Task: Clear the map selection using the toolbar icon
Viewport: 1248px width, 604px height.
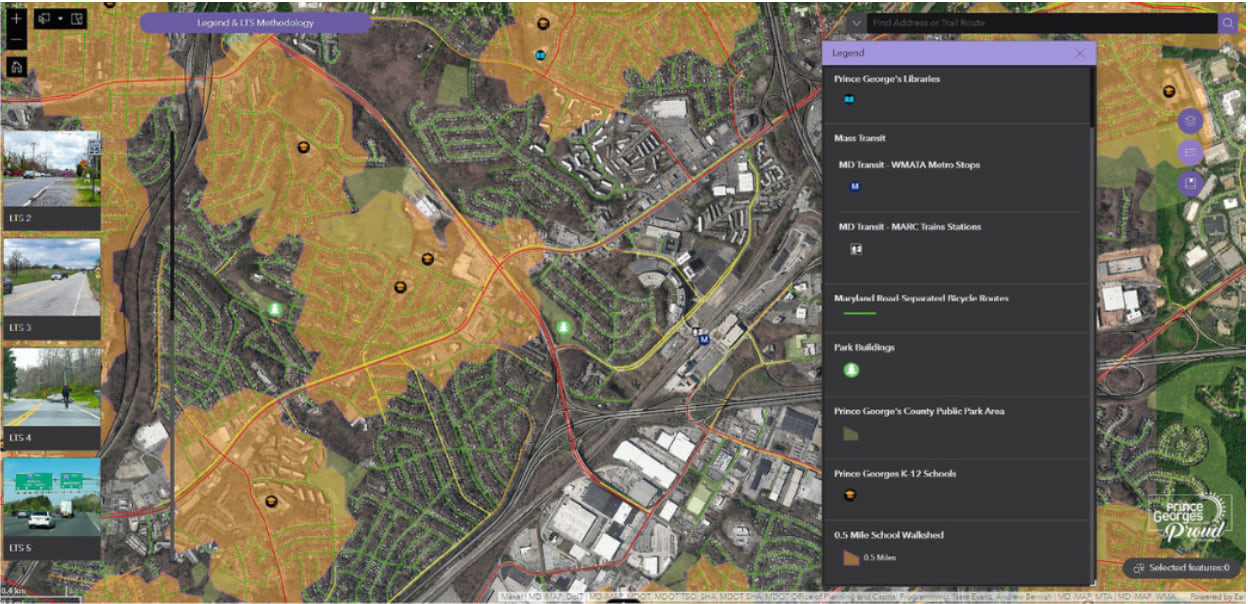Action: (78, 19)
